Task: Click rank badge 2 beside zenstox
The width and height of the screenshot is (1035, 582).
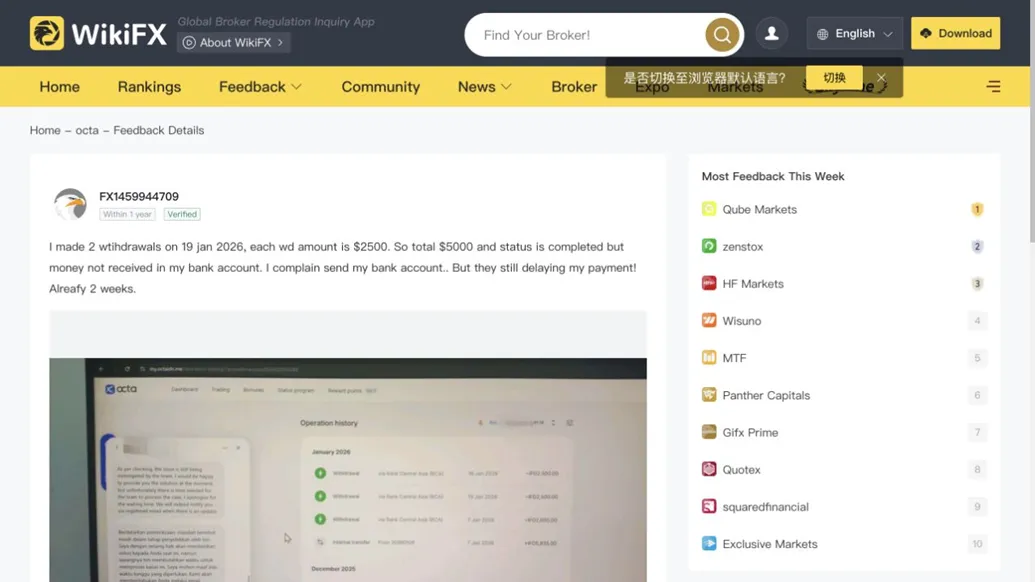Action: [x=977, y=246]
